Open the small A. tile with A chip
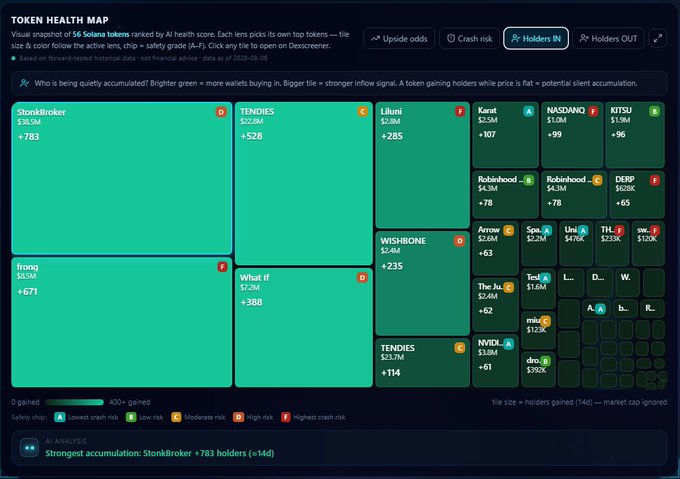 (x=596, y=309)
